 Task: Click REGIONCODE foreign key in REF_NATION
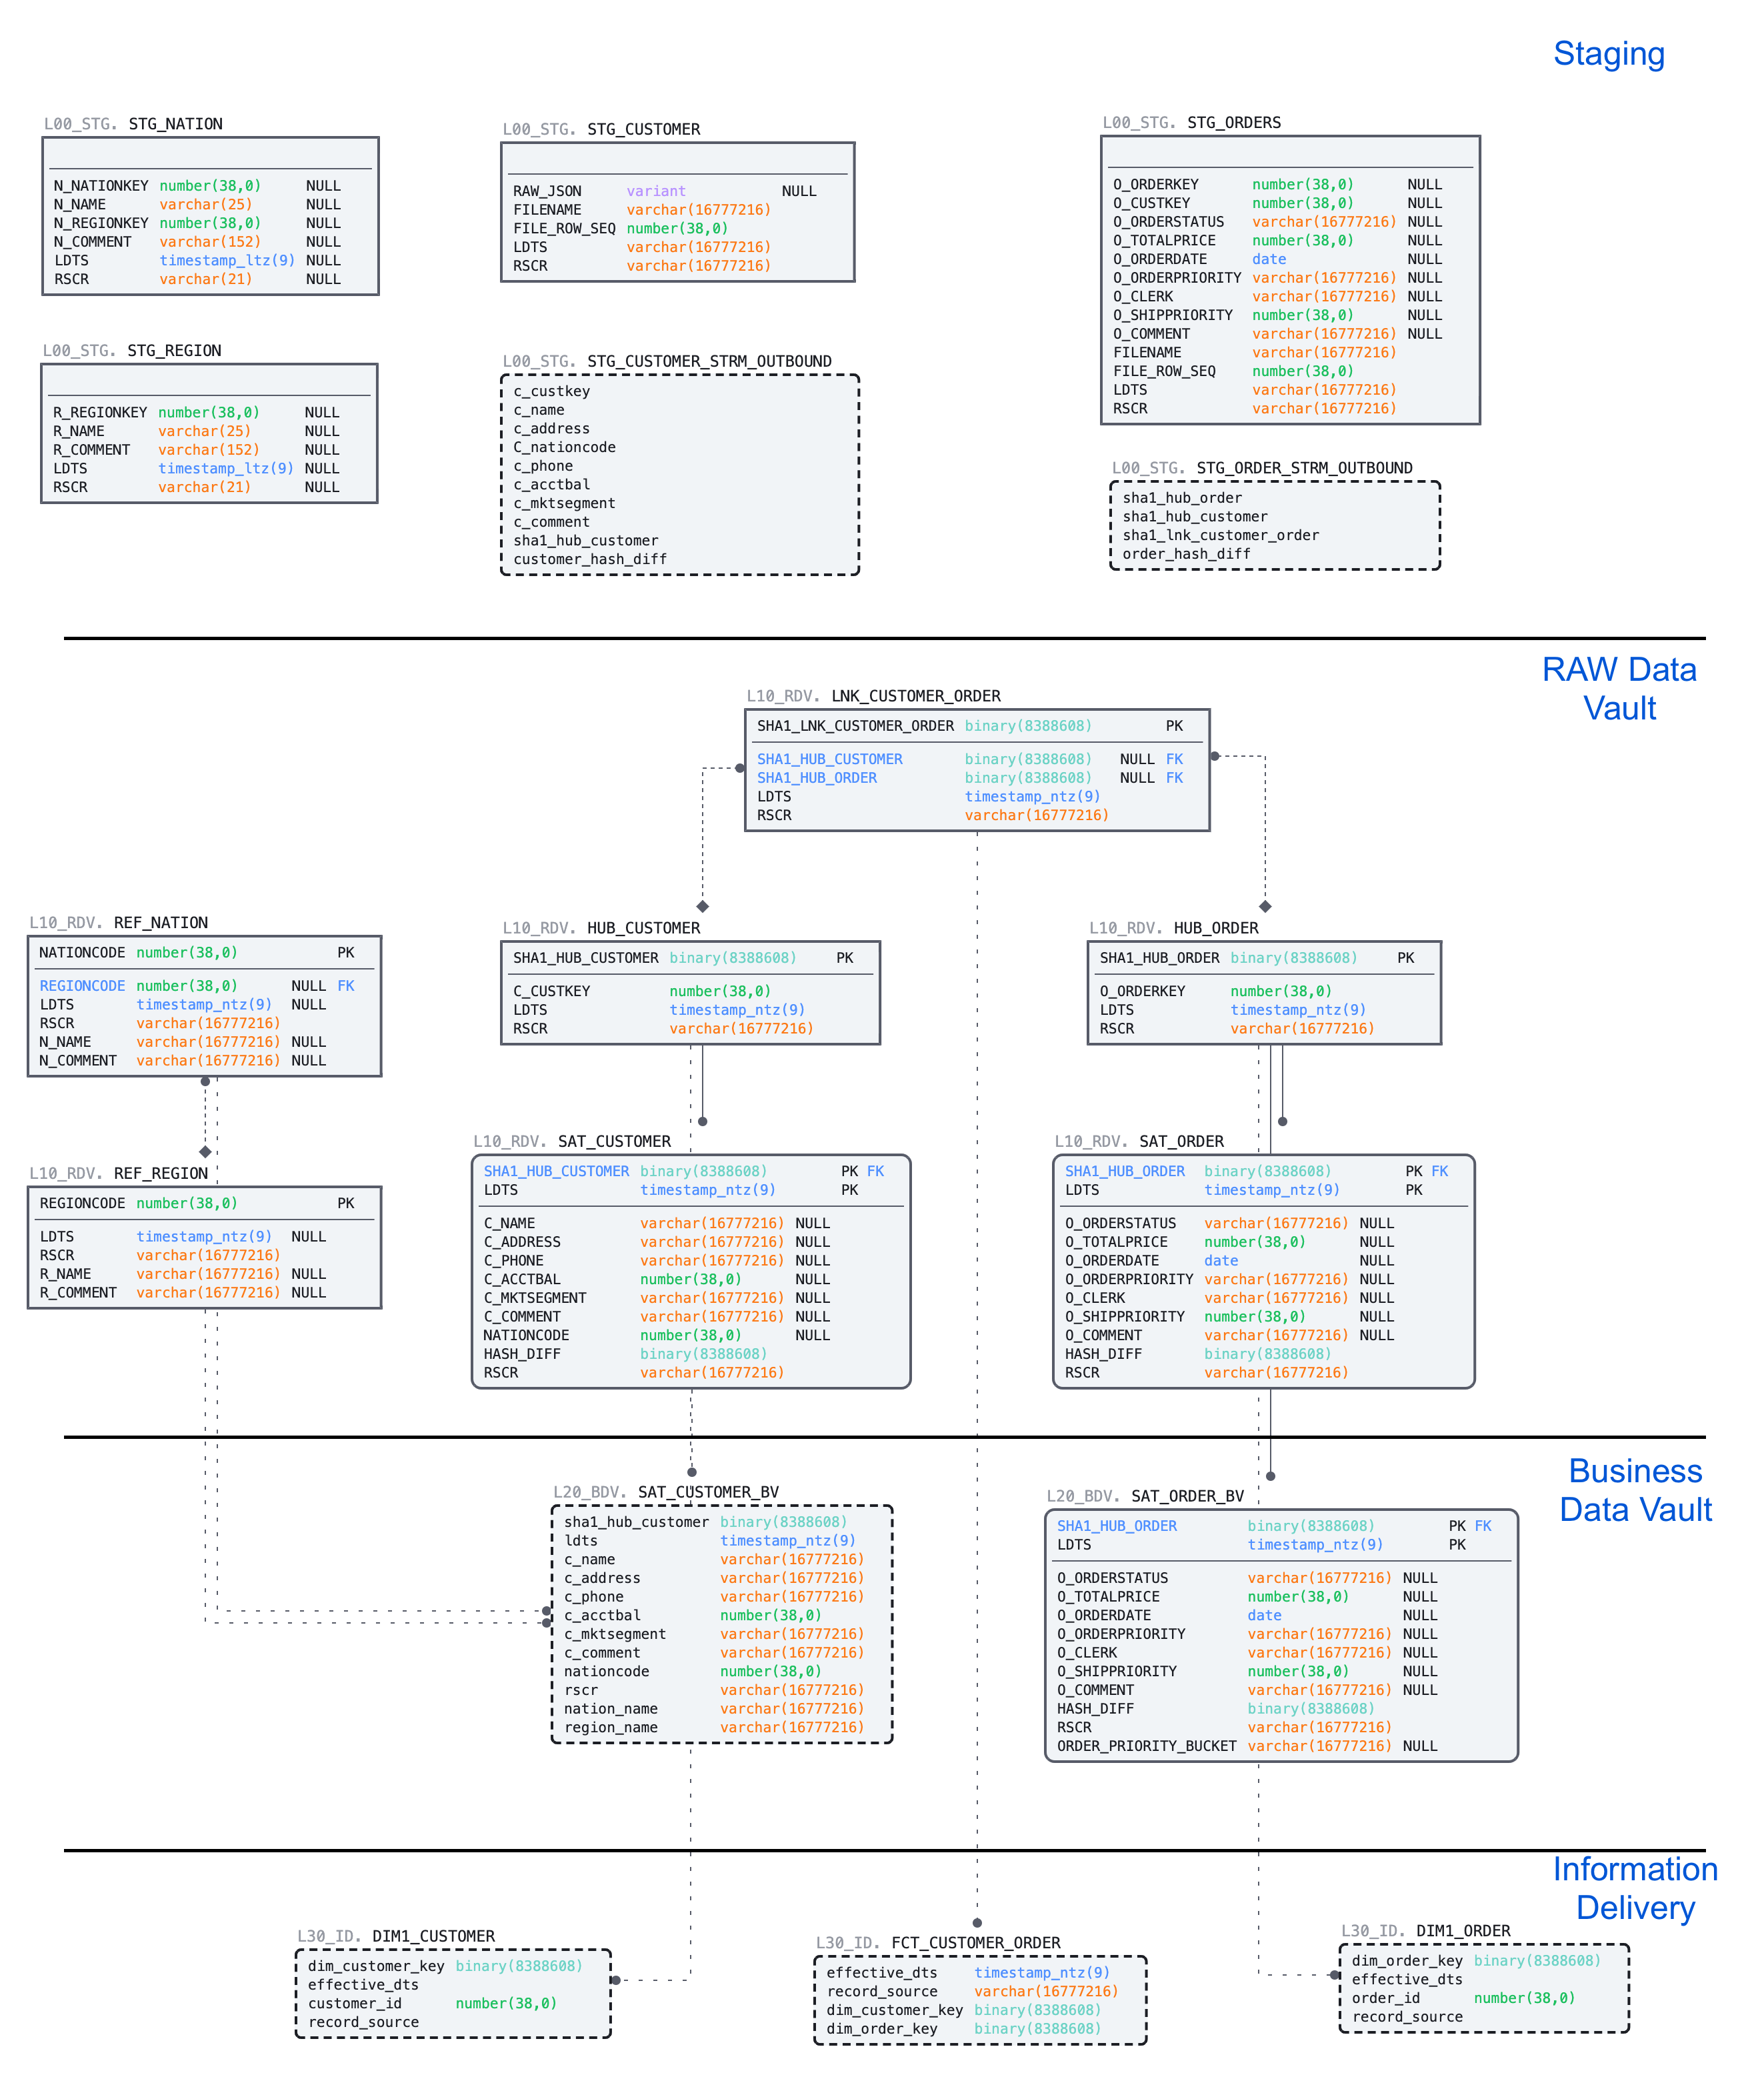[x=82, y=986]
